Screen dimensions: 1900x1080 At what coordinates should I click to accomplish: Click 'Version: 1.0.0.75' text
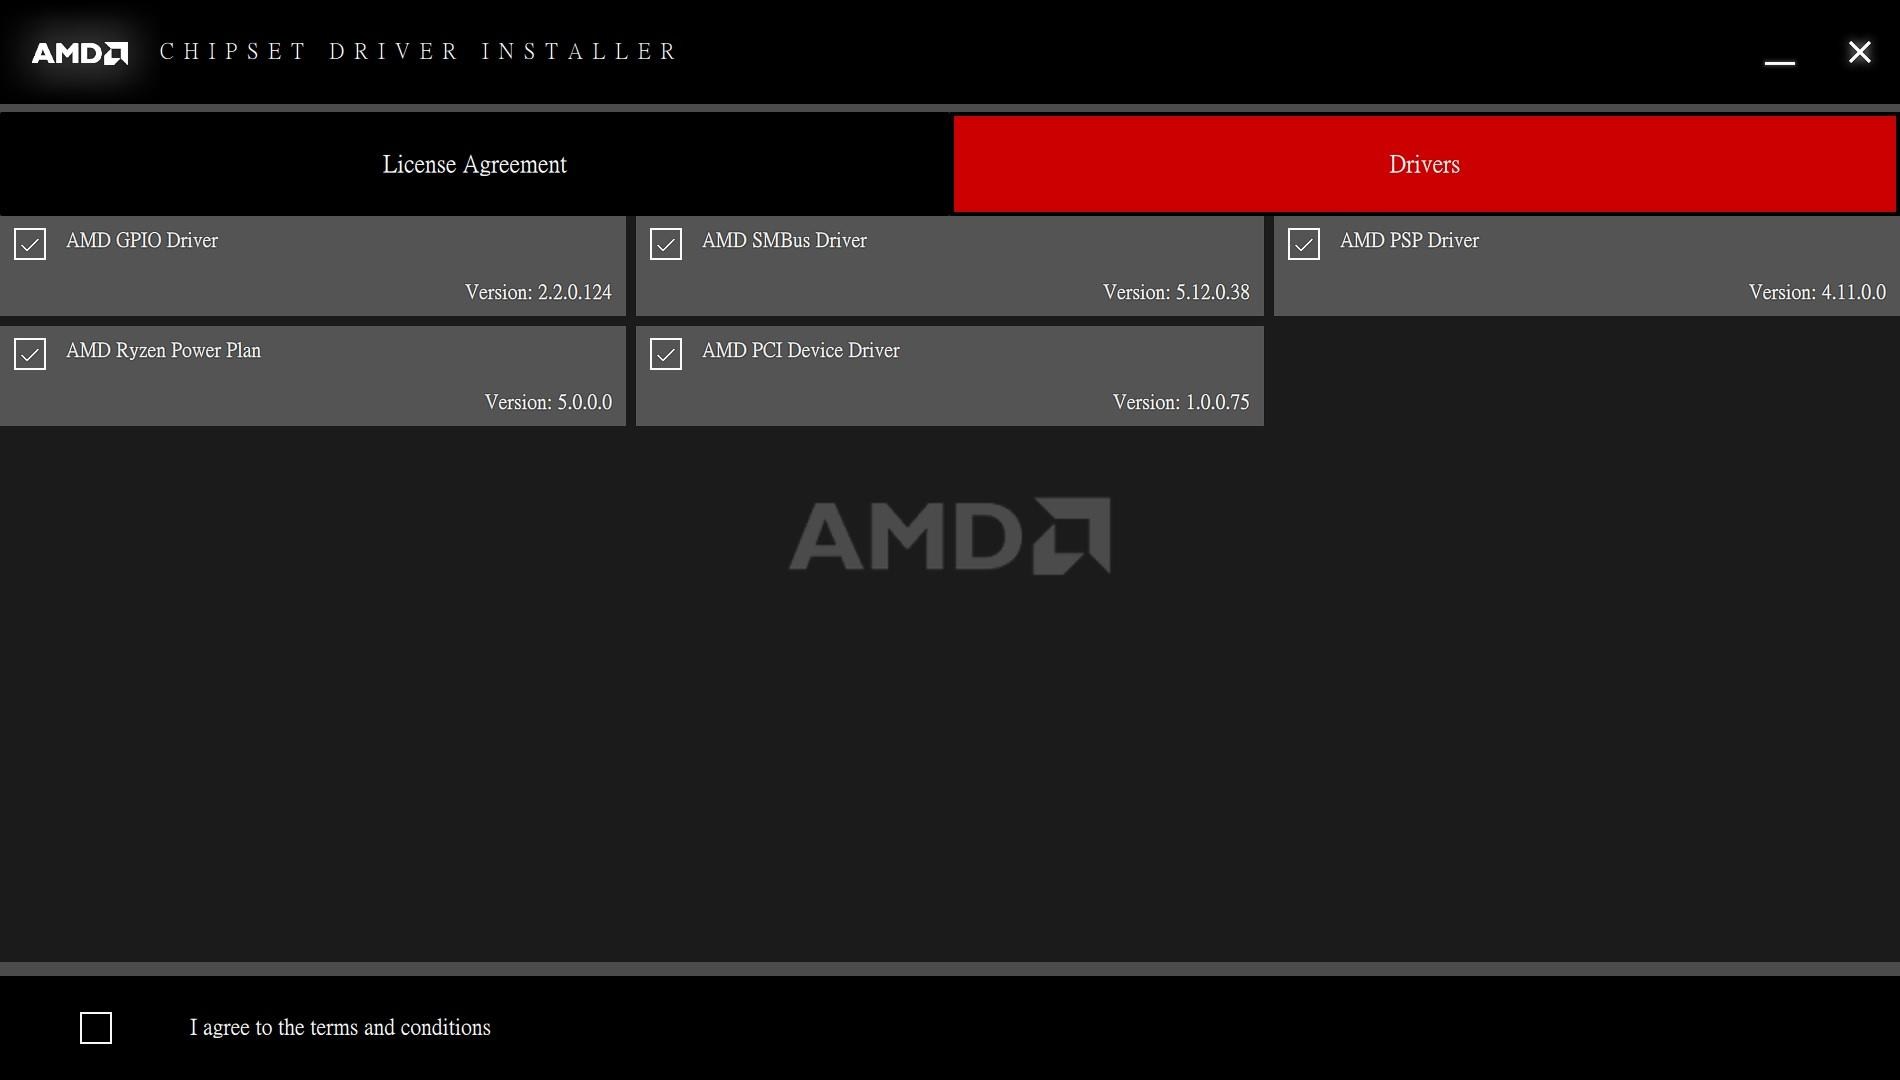tap(1181, 402)
